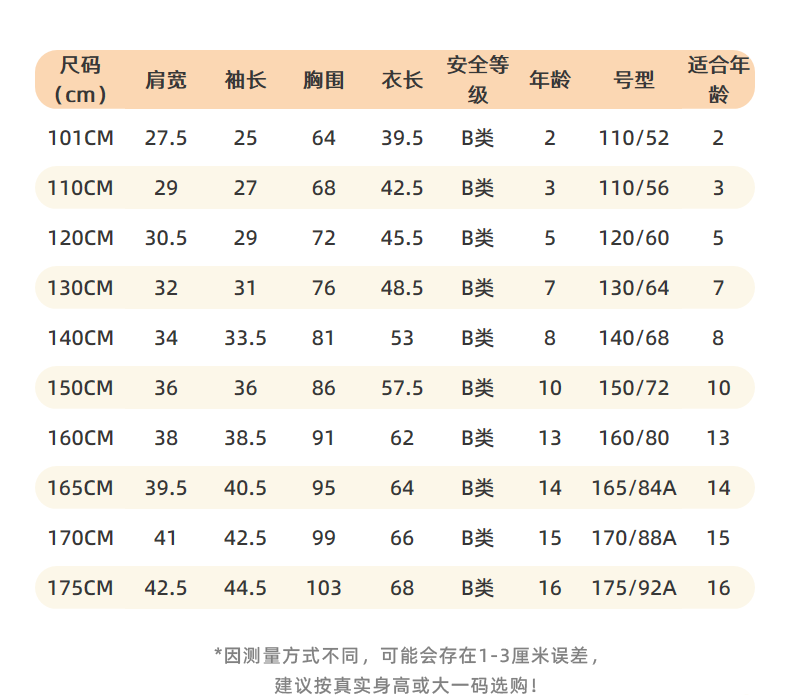Screen dimensions: 790x695
Task: Click garment length value 48.5
Action: pos(402,288)
